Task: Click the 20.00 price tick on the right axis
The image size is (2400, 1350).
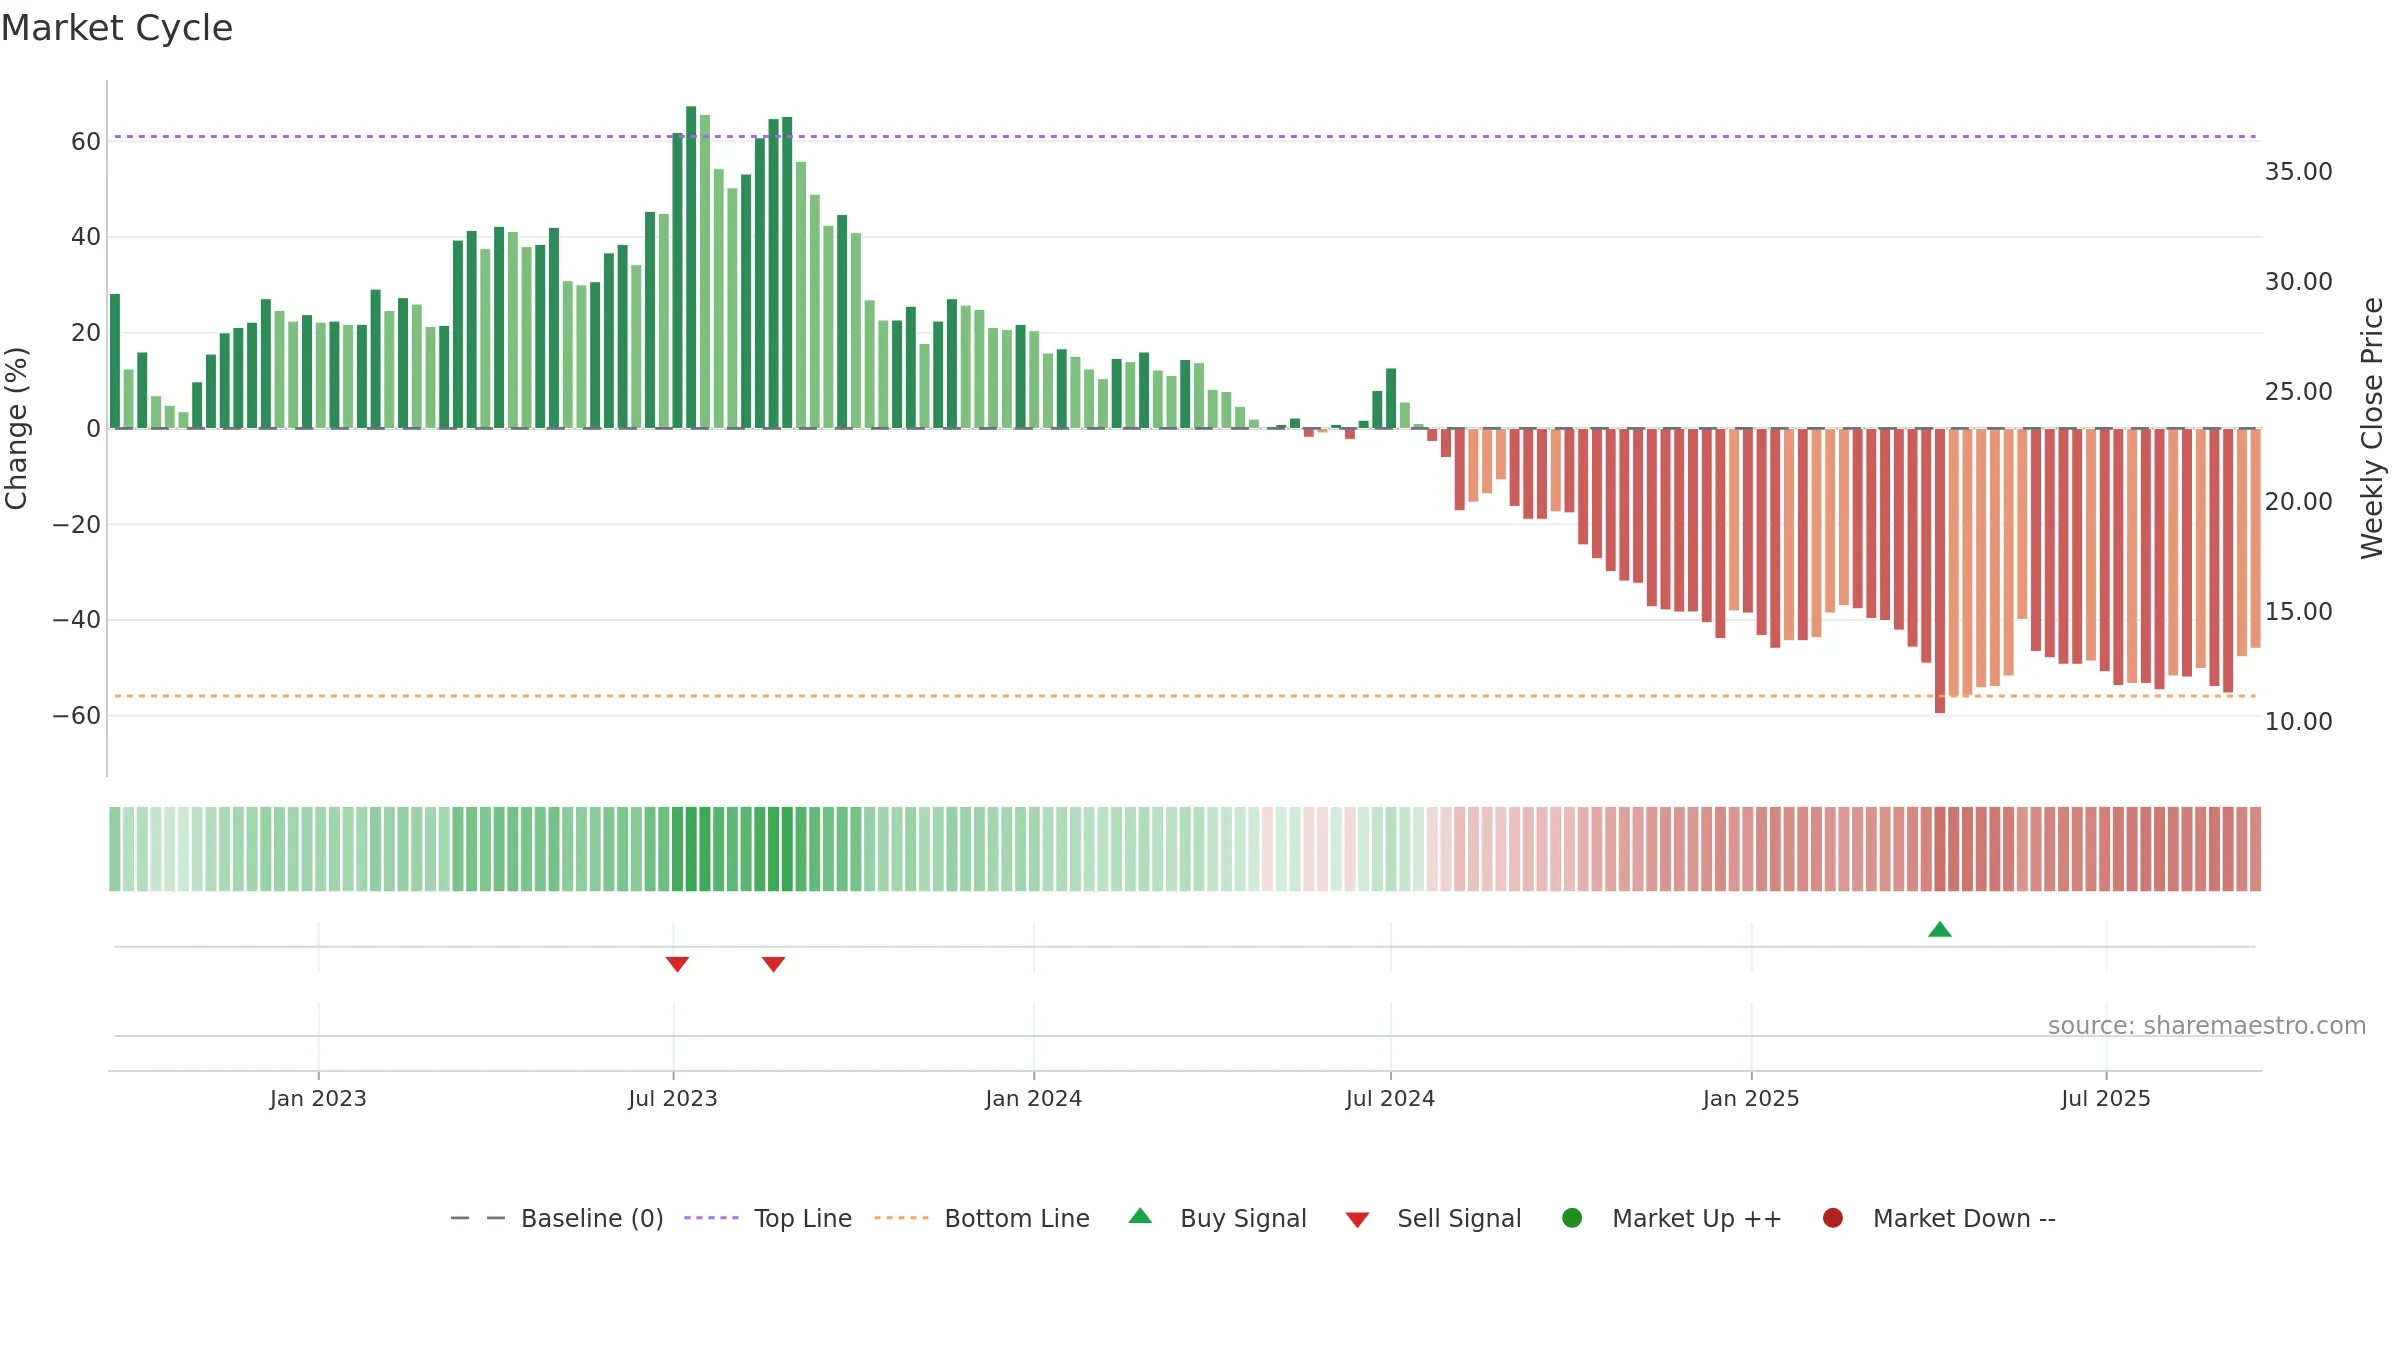Action: click(2298, 502)
